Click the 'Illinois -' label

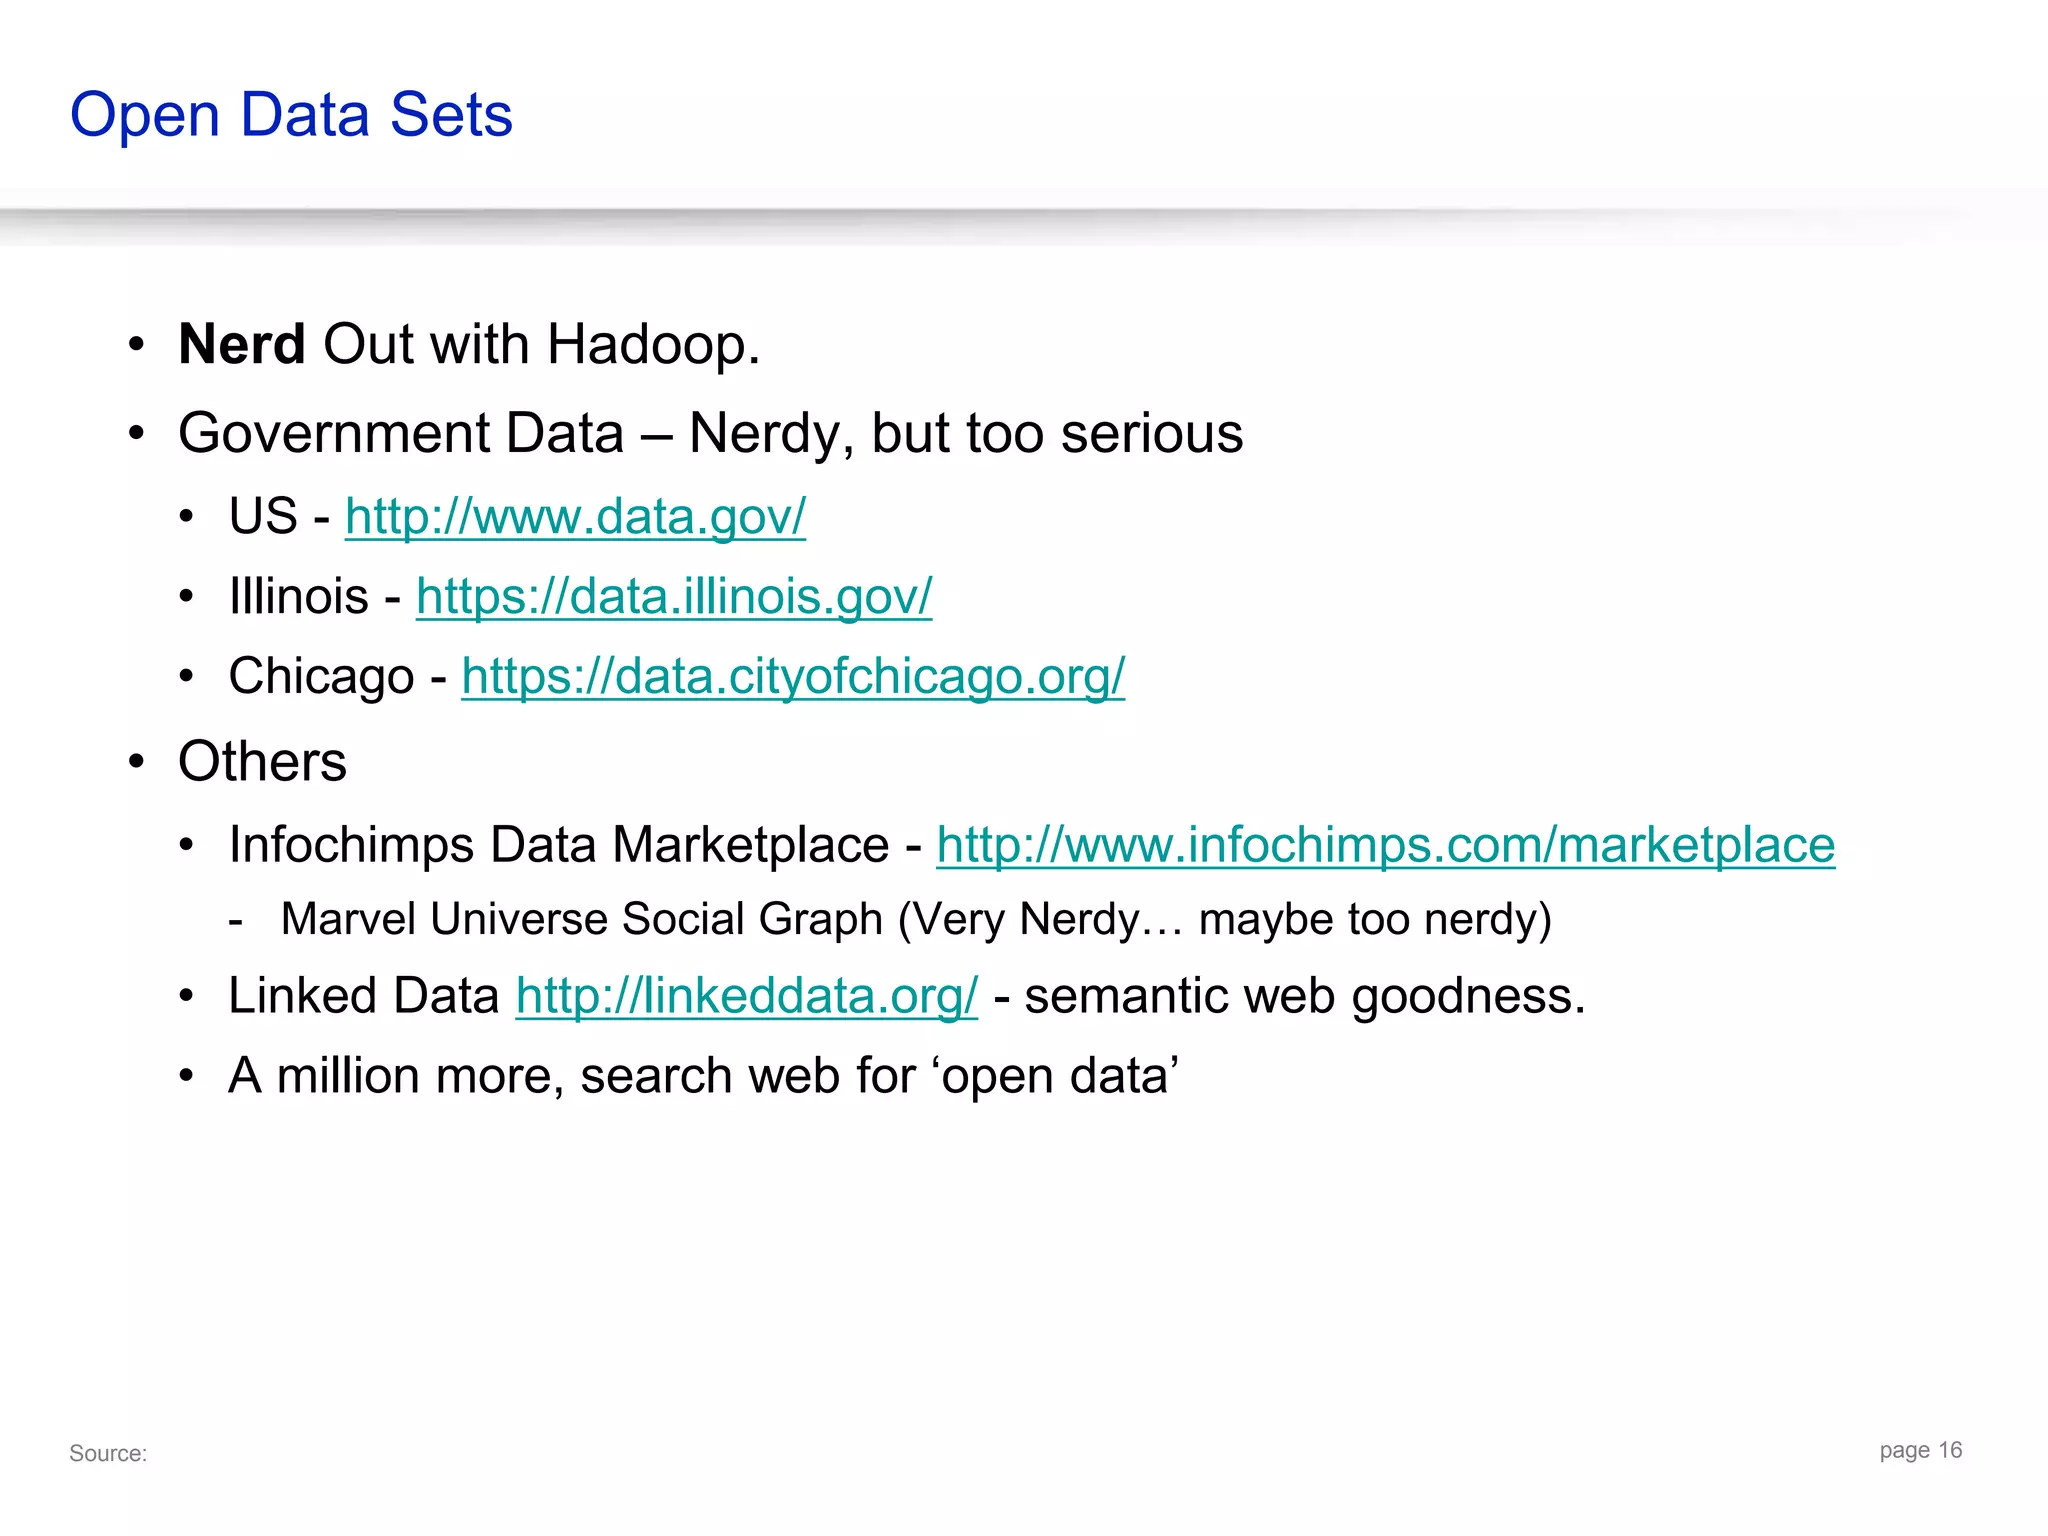coord(315,597)
